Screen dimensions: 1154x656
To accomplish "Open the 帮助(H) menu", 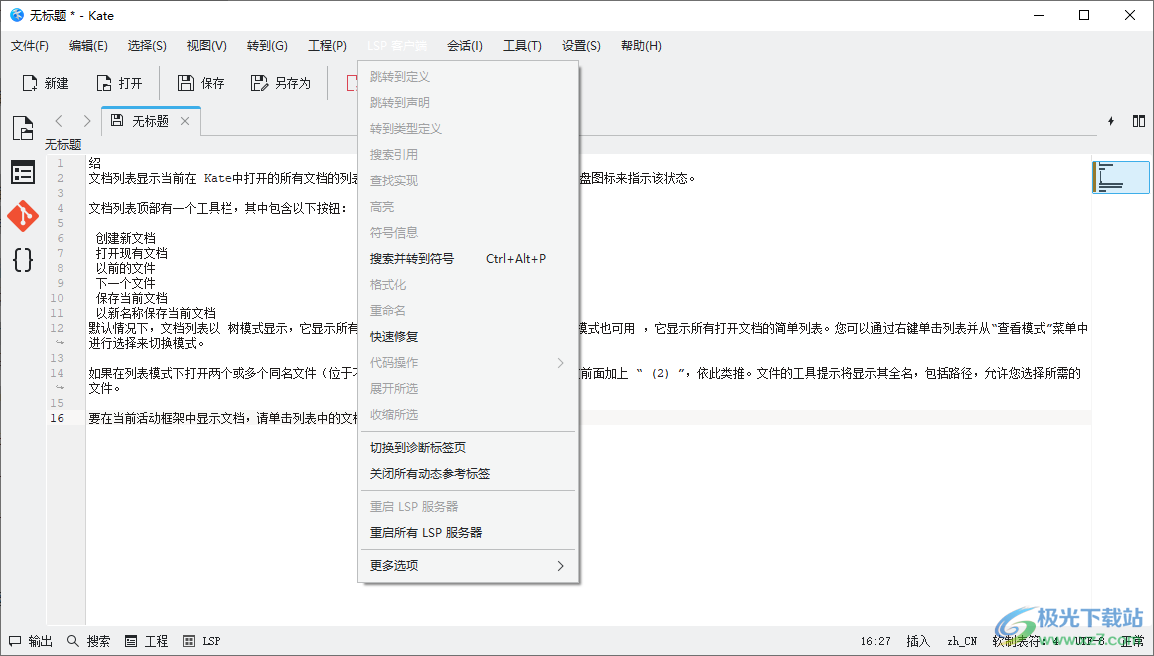I will pos(641,46).
